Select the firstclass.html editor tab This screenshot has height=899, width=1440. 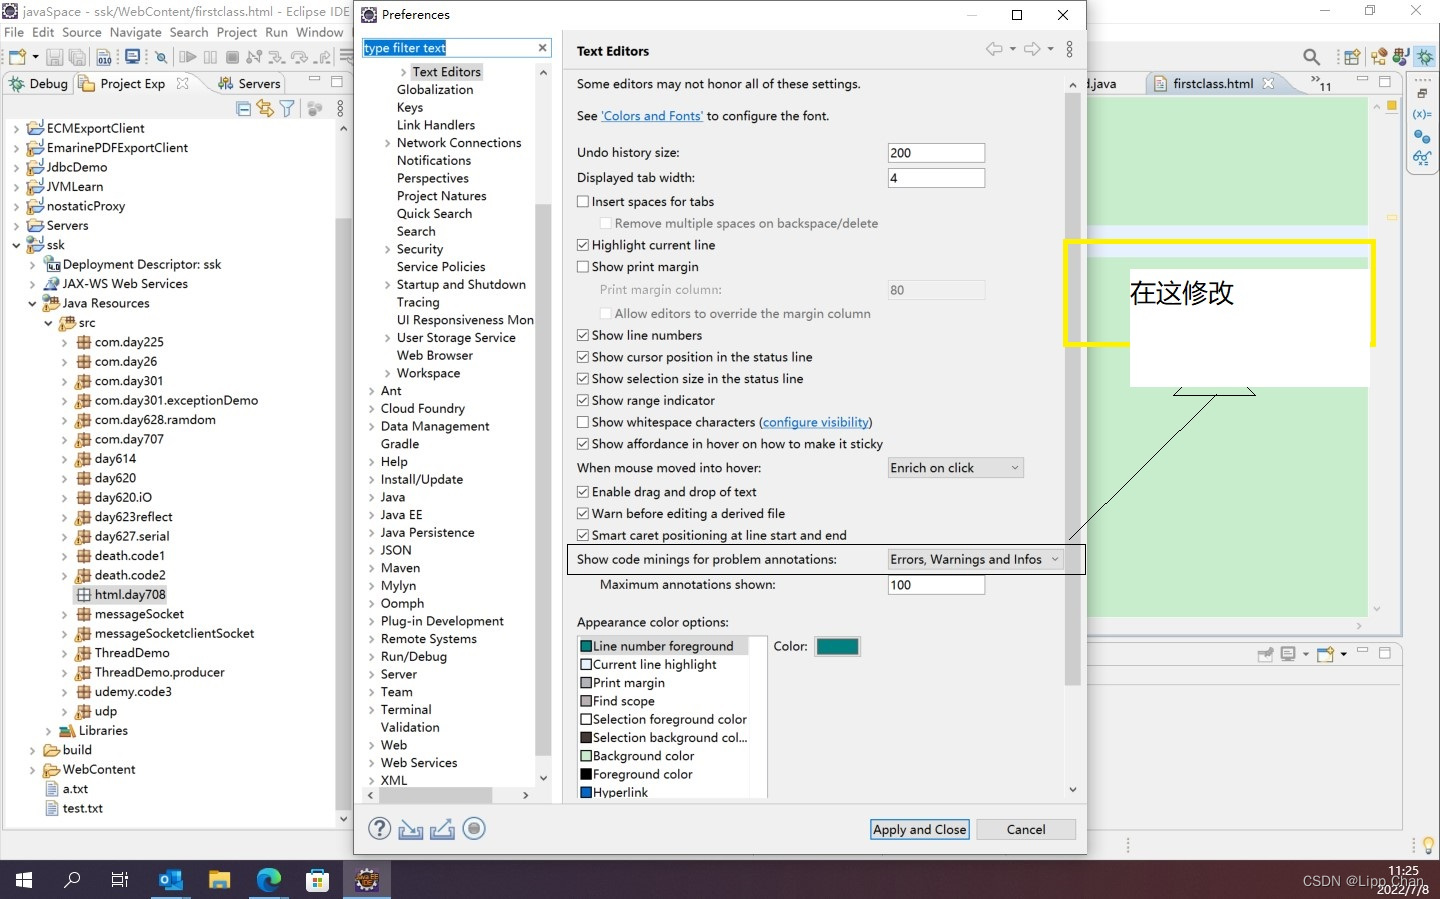pyautogui.click(x=1212, y=84)
